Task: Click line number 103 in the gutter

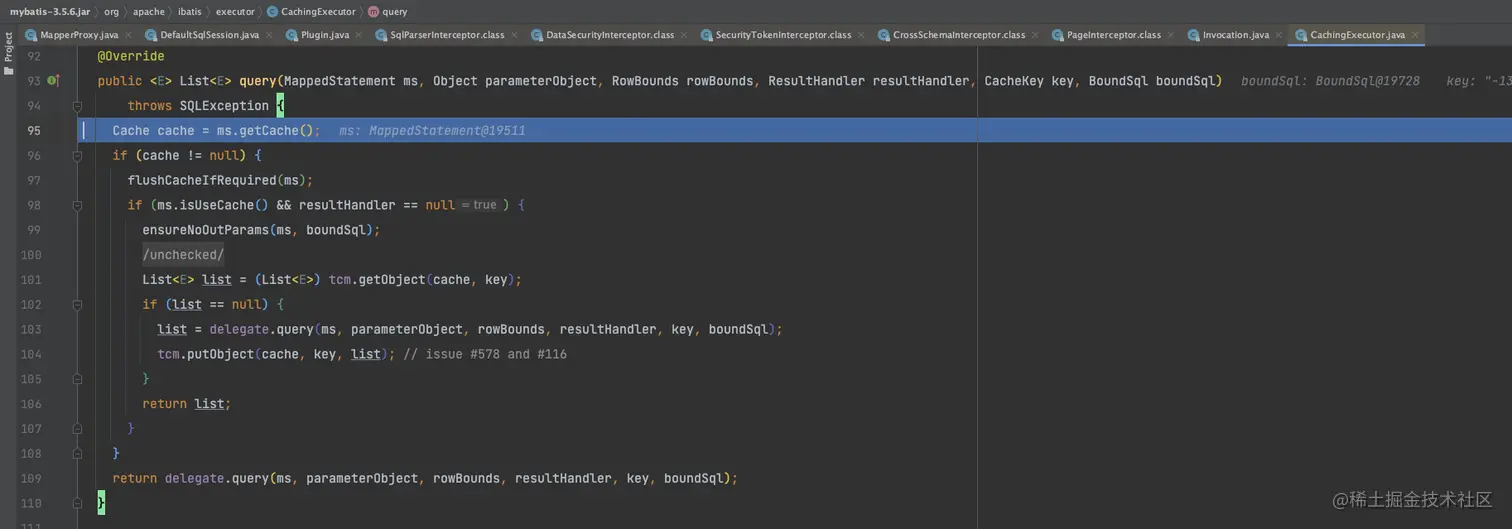Action: click(31, 329)
